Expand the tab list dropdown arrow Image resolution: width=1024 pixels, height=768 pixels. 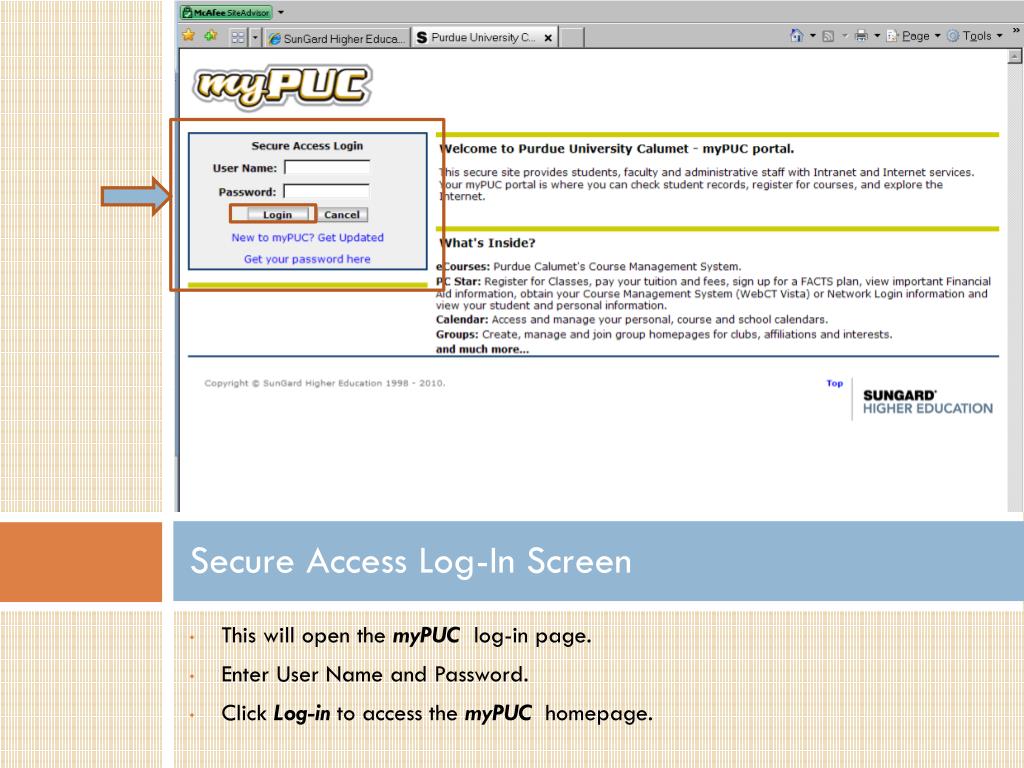[x=255, y=37]
